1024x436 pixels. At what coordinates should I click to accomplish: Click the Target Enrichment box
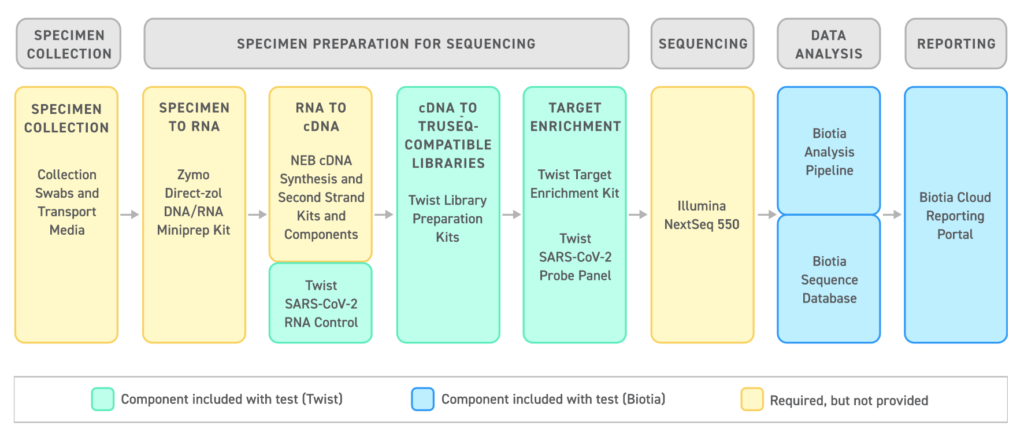(575, 215)
